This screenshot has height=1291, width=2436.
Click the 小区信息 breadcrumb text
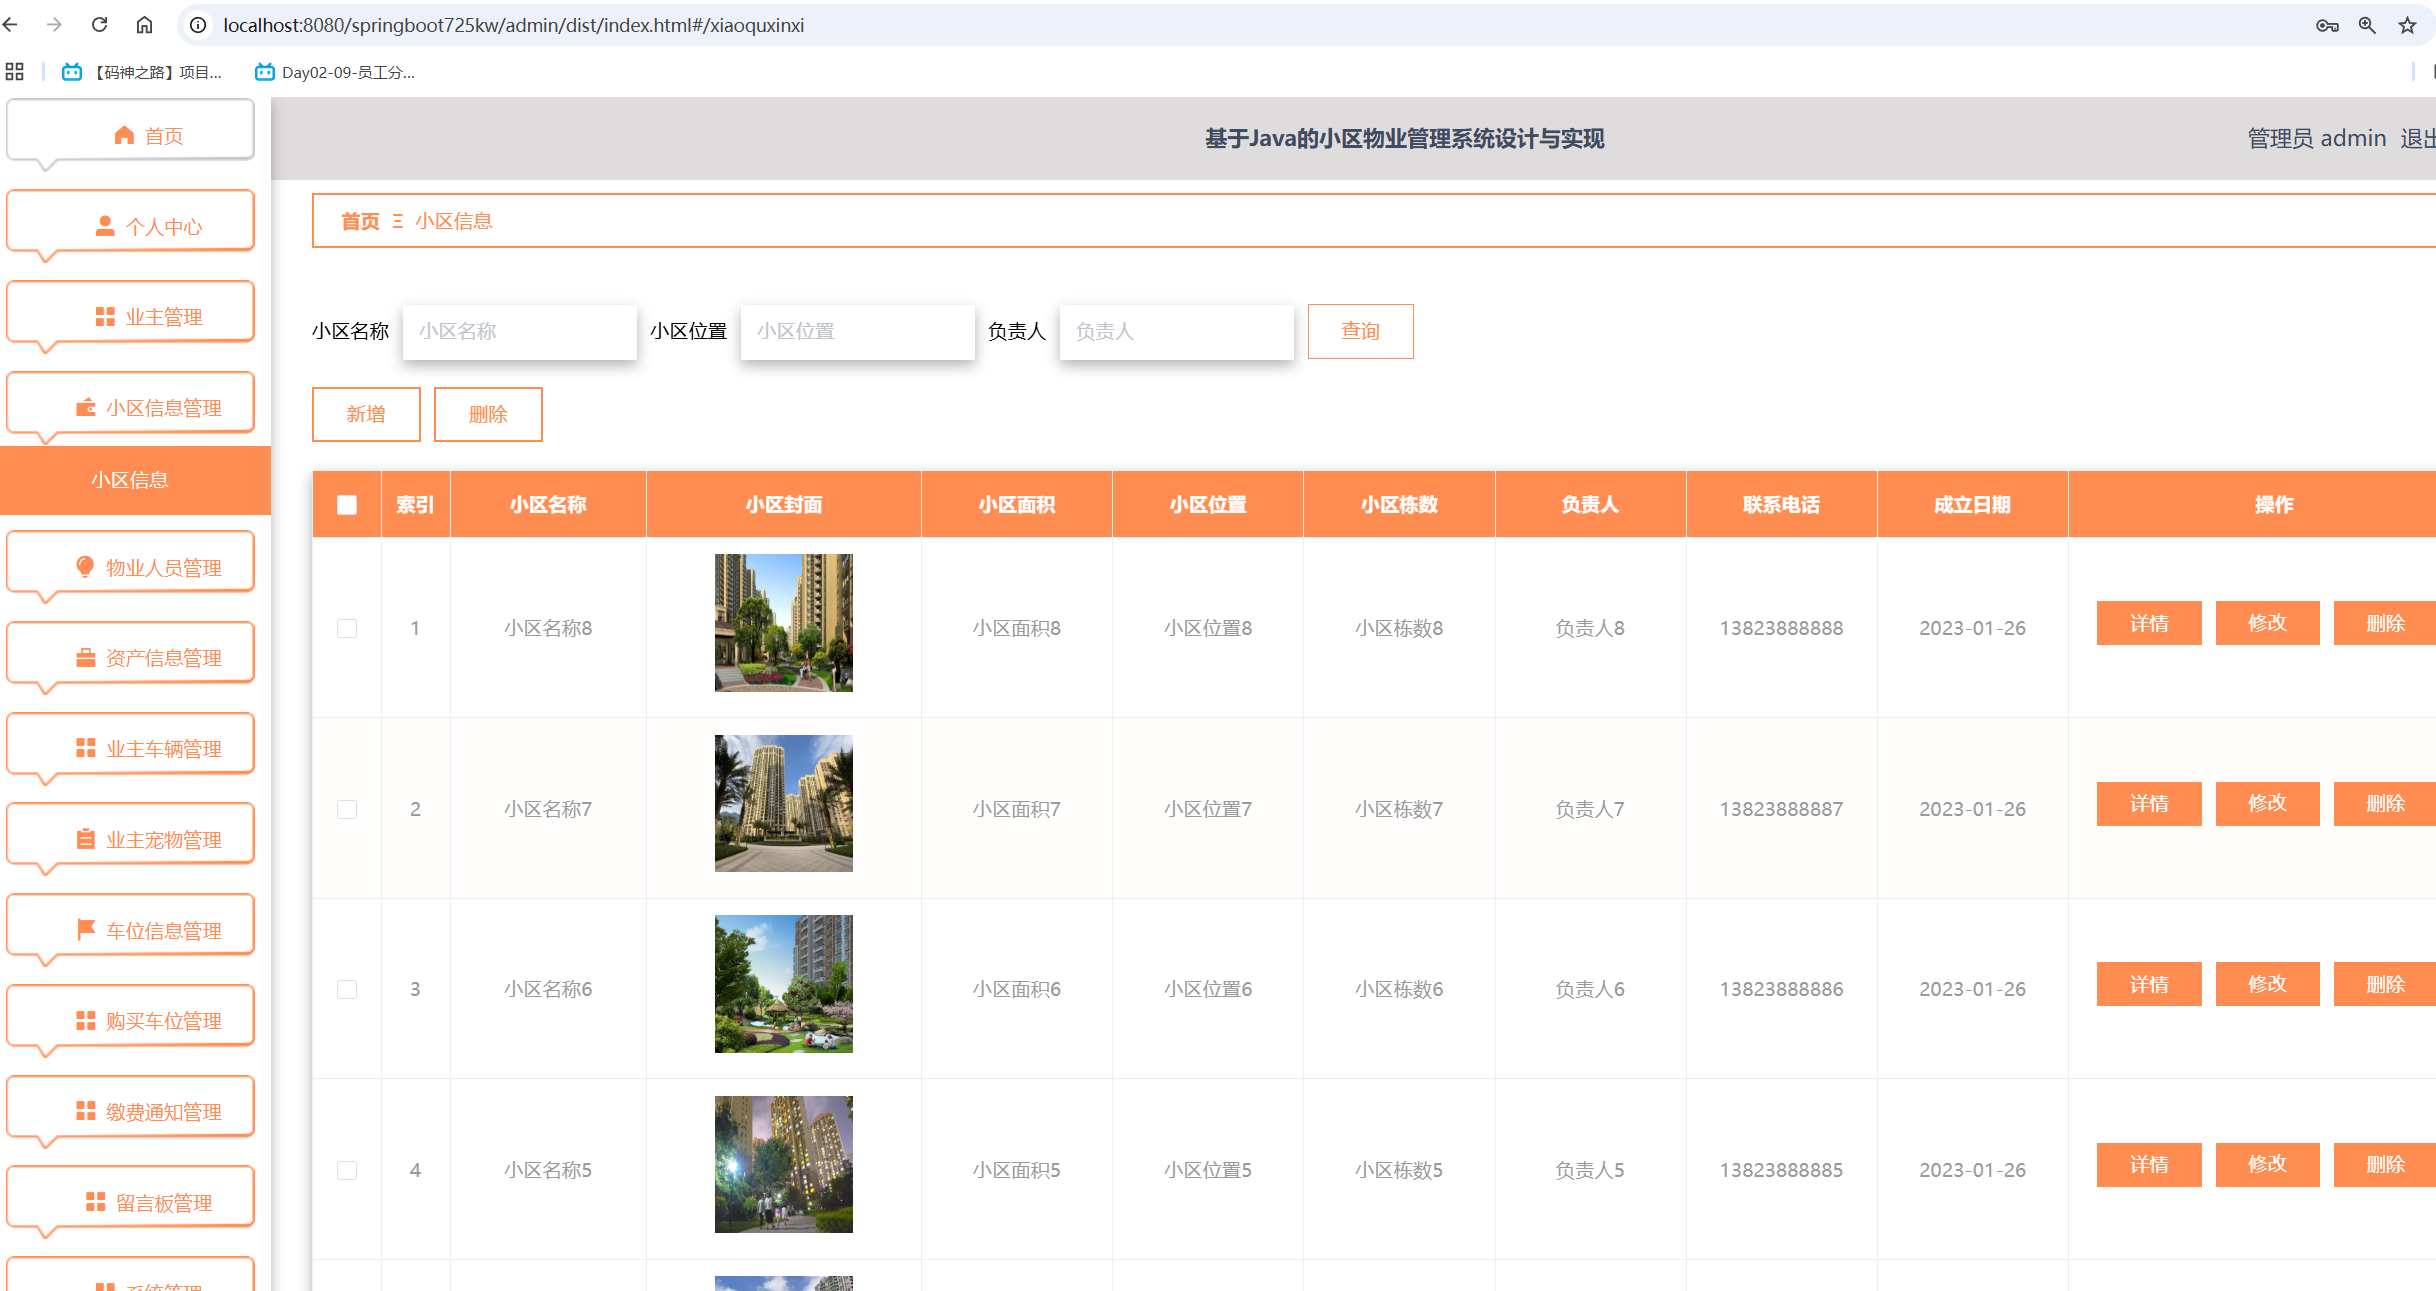click(x=454, y=221)
